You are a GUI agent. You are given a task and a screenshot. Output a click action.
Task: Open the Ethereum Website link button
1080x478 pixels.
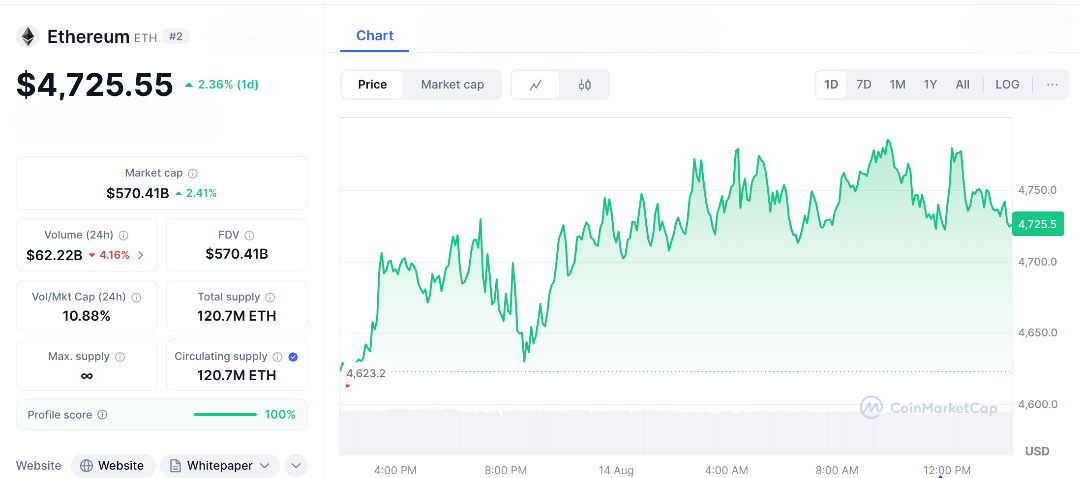(113, 466)
